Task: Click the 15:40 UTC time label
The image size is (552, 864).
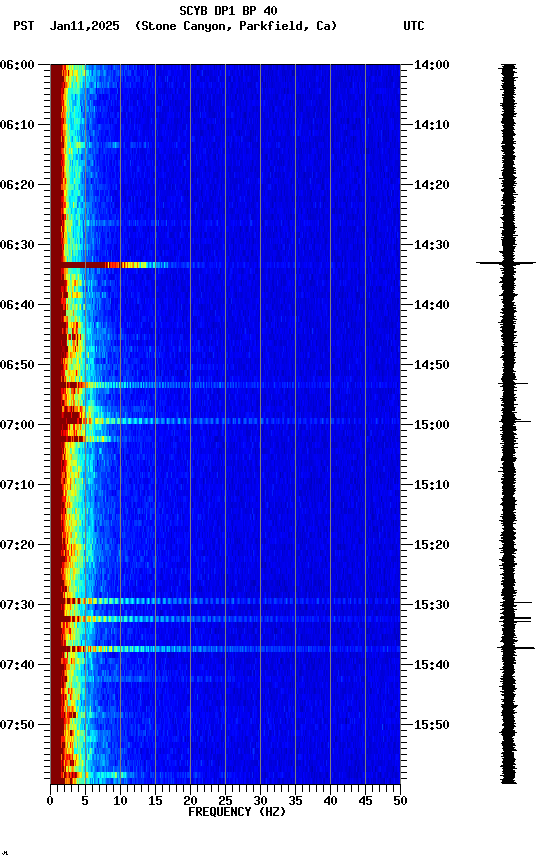Action: click(x=432, y=665)
